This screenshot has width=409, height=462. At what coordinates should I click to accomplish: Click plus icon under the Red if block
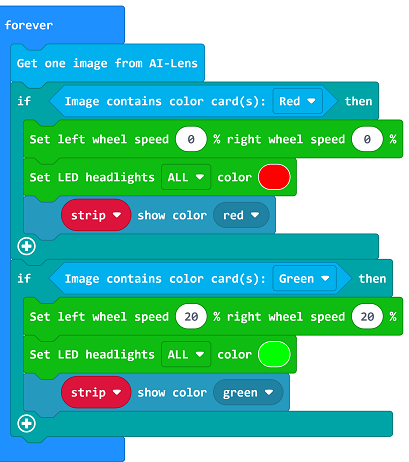point(26,246)
